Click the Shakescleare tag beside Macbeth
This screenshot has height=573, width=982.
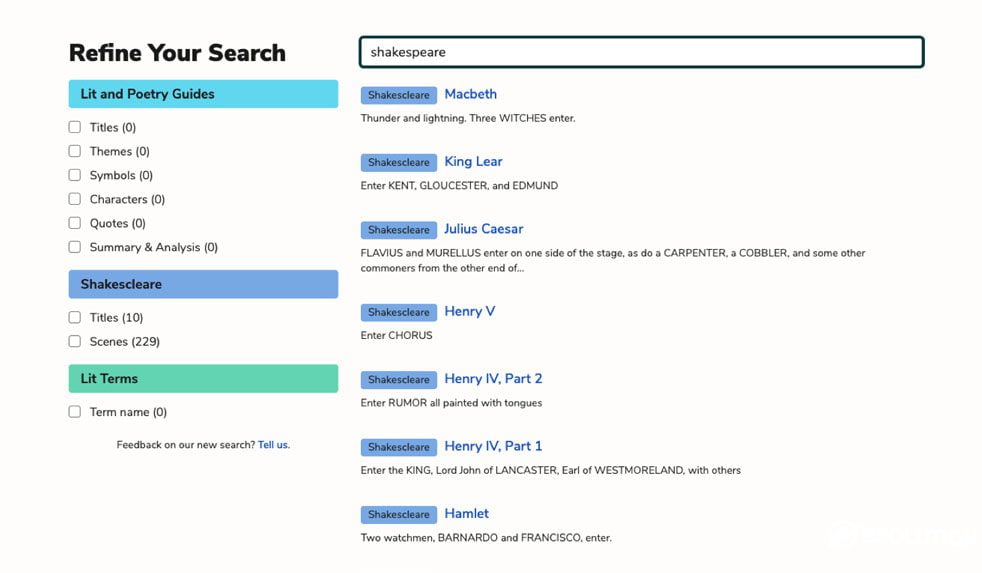pyautogui.click(x=398, y=95)
